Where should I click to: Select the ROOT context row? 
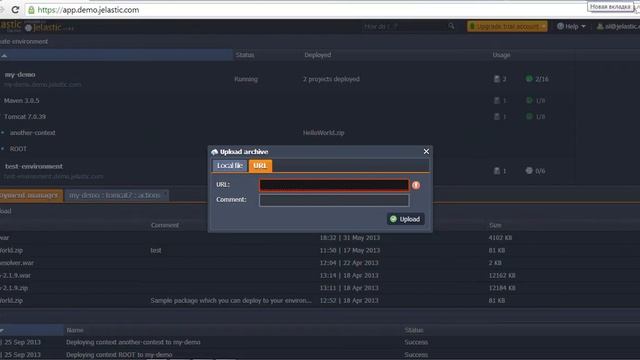(18, 149)
